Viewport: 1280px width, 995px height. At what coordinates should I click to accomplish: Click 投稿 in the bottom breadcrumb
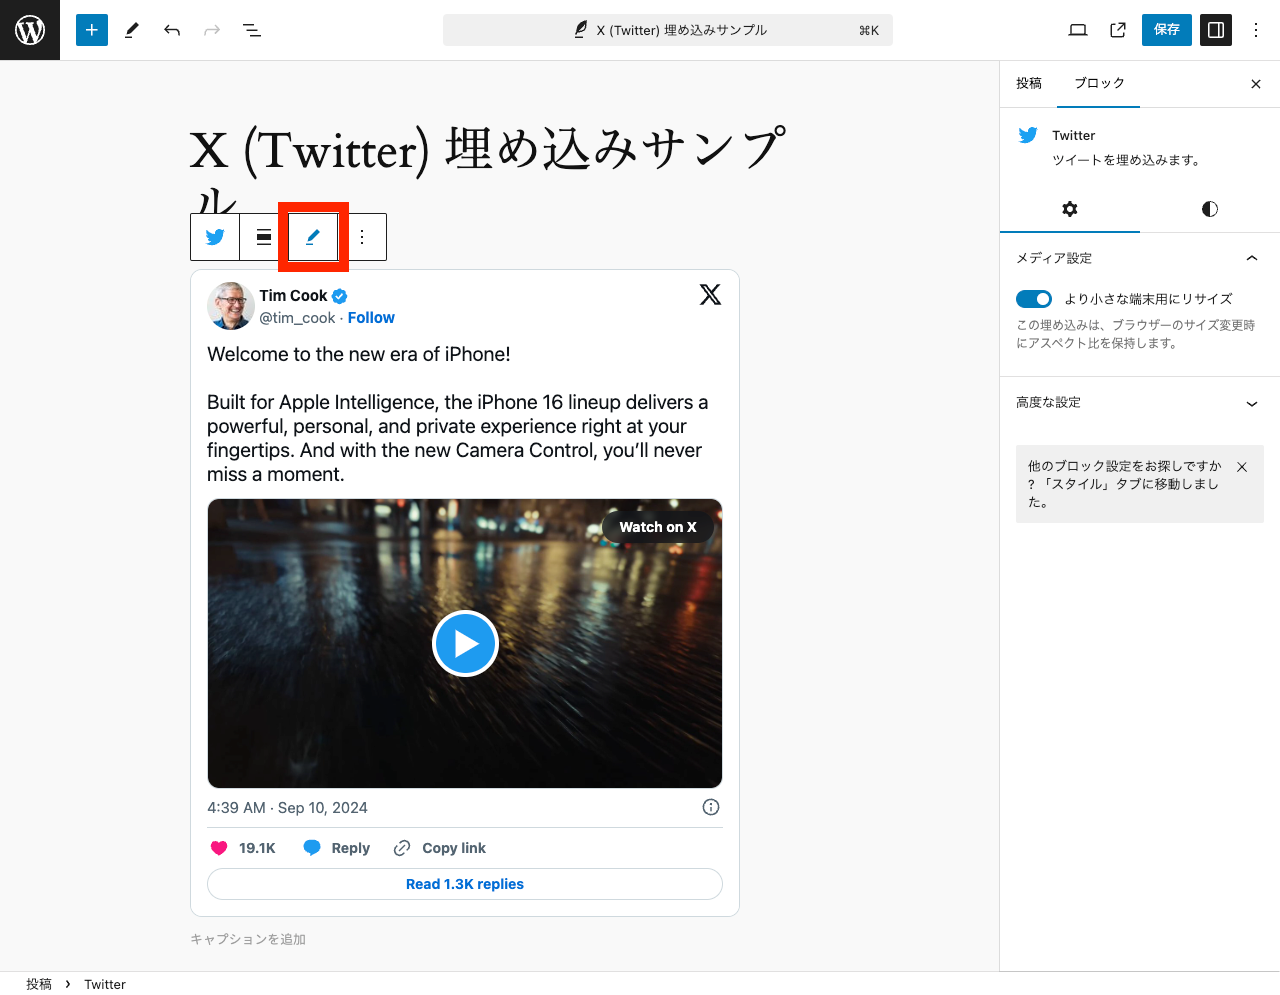[x=39, y=984]
